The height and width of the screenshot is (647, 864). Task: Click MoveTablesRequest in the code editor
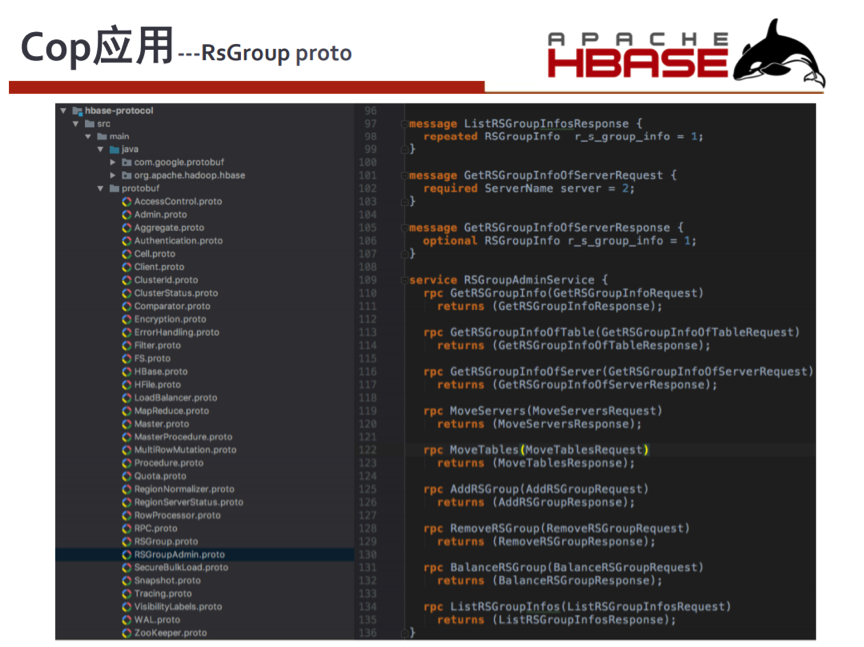pyautogui.click(x=584, y=450)
